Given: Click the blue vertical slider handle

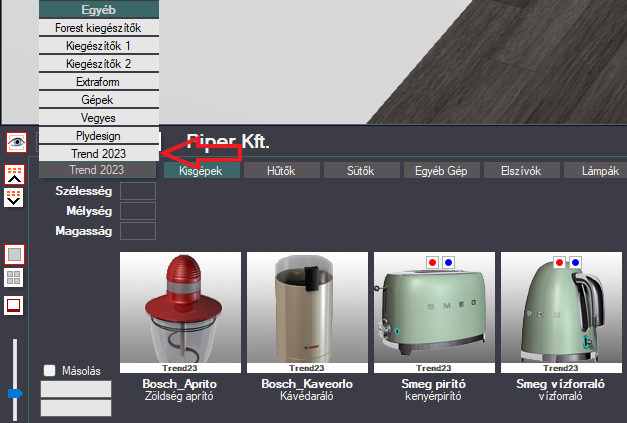Looking at the screenshot, I should [x=15, y=393].
